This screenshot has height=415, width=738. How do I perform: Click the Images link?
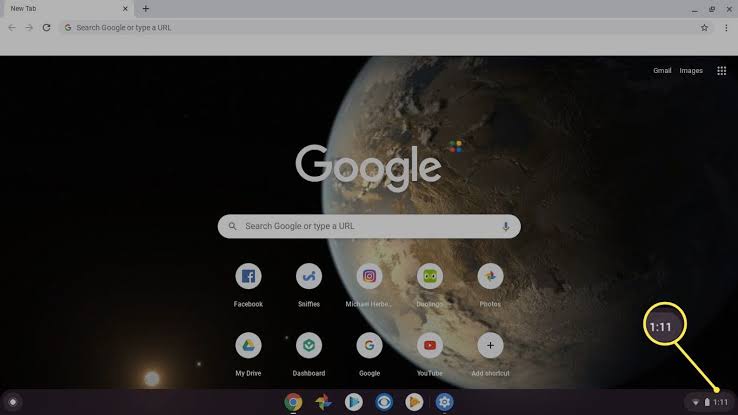pos(691,71)
